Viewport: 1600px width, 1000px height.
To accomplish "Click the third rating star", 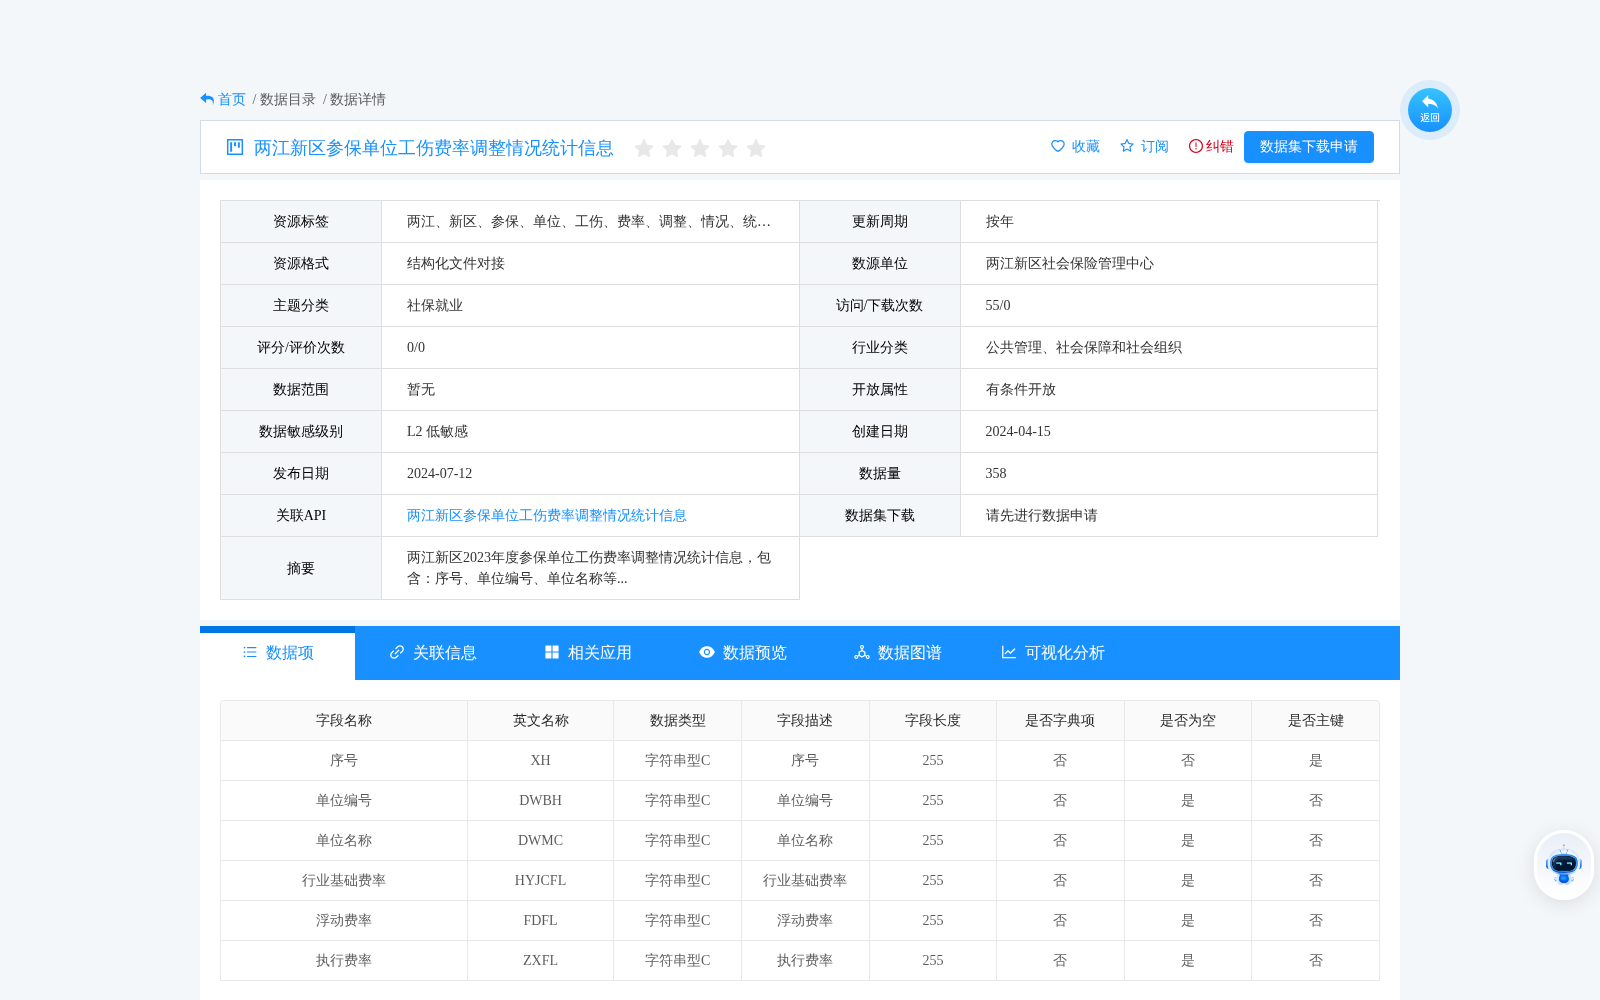I will [700, 148].
